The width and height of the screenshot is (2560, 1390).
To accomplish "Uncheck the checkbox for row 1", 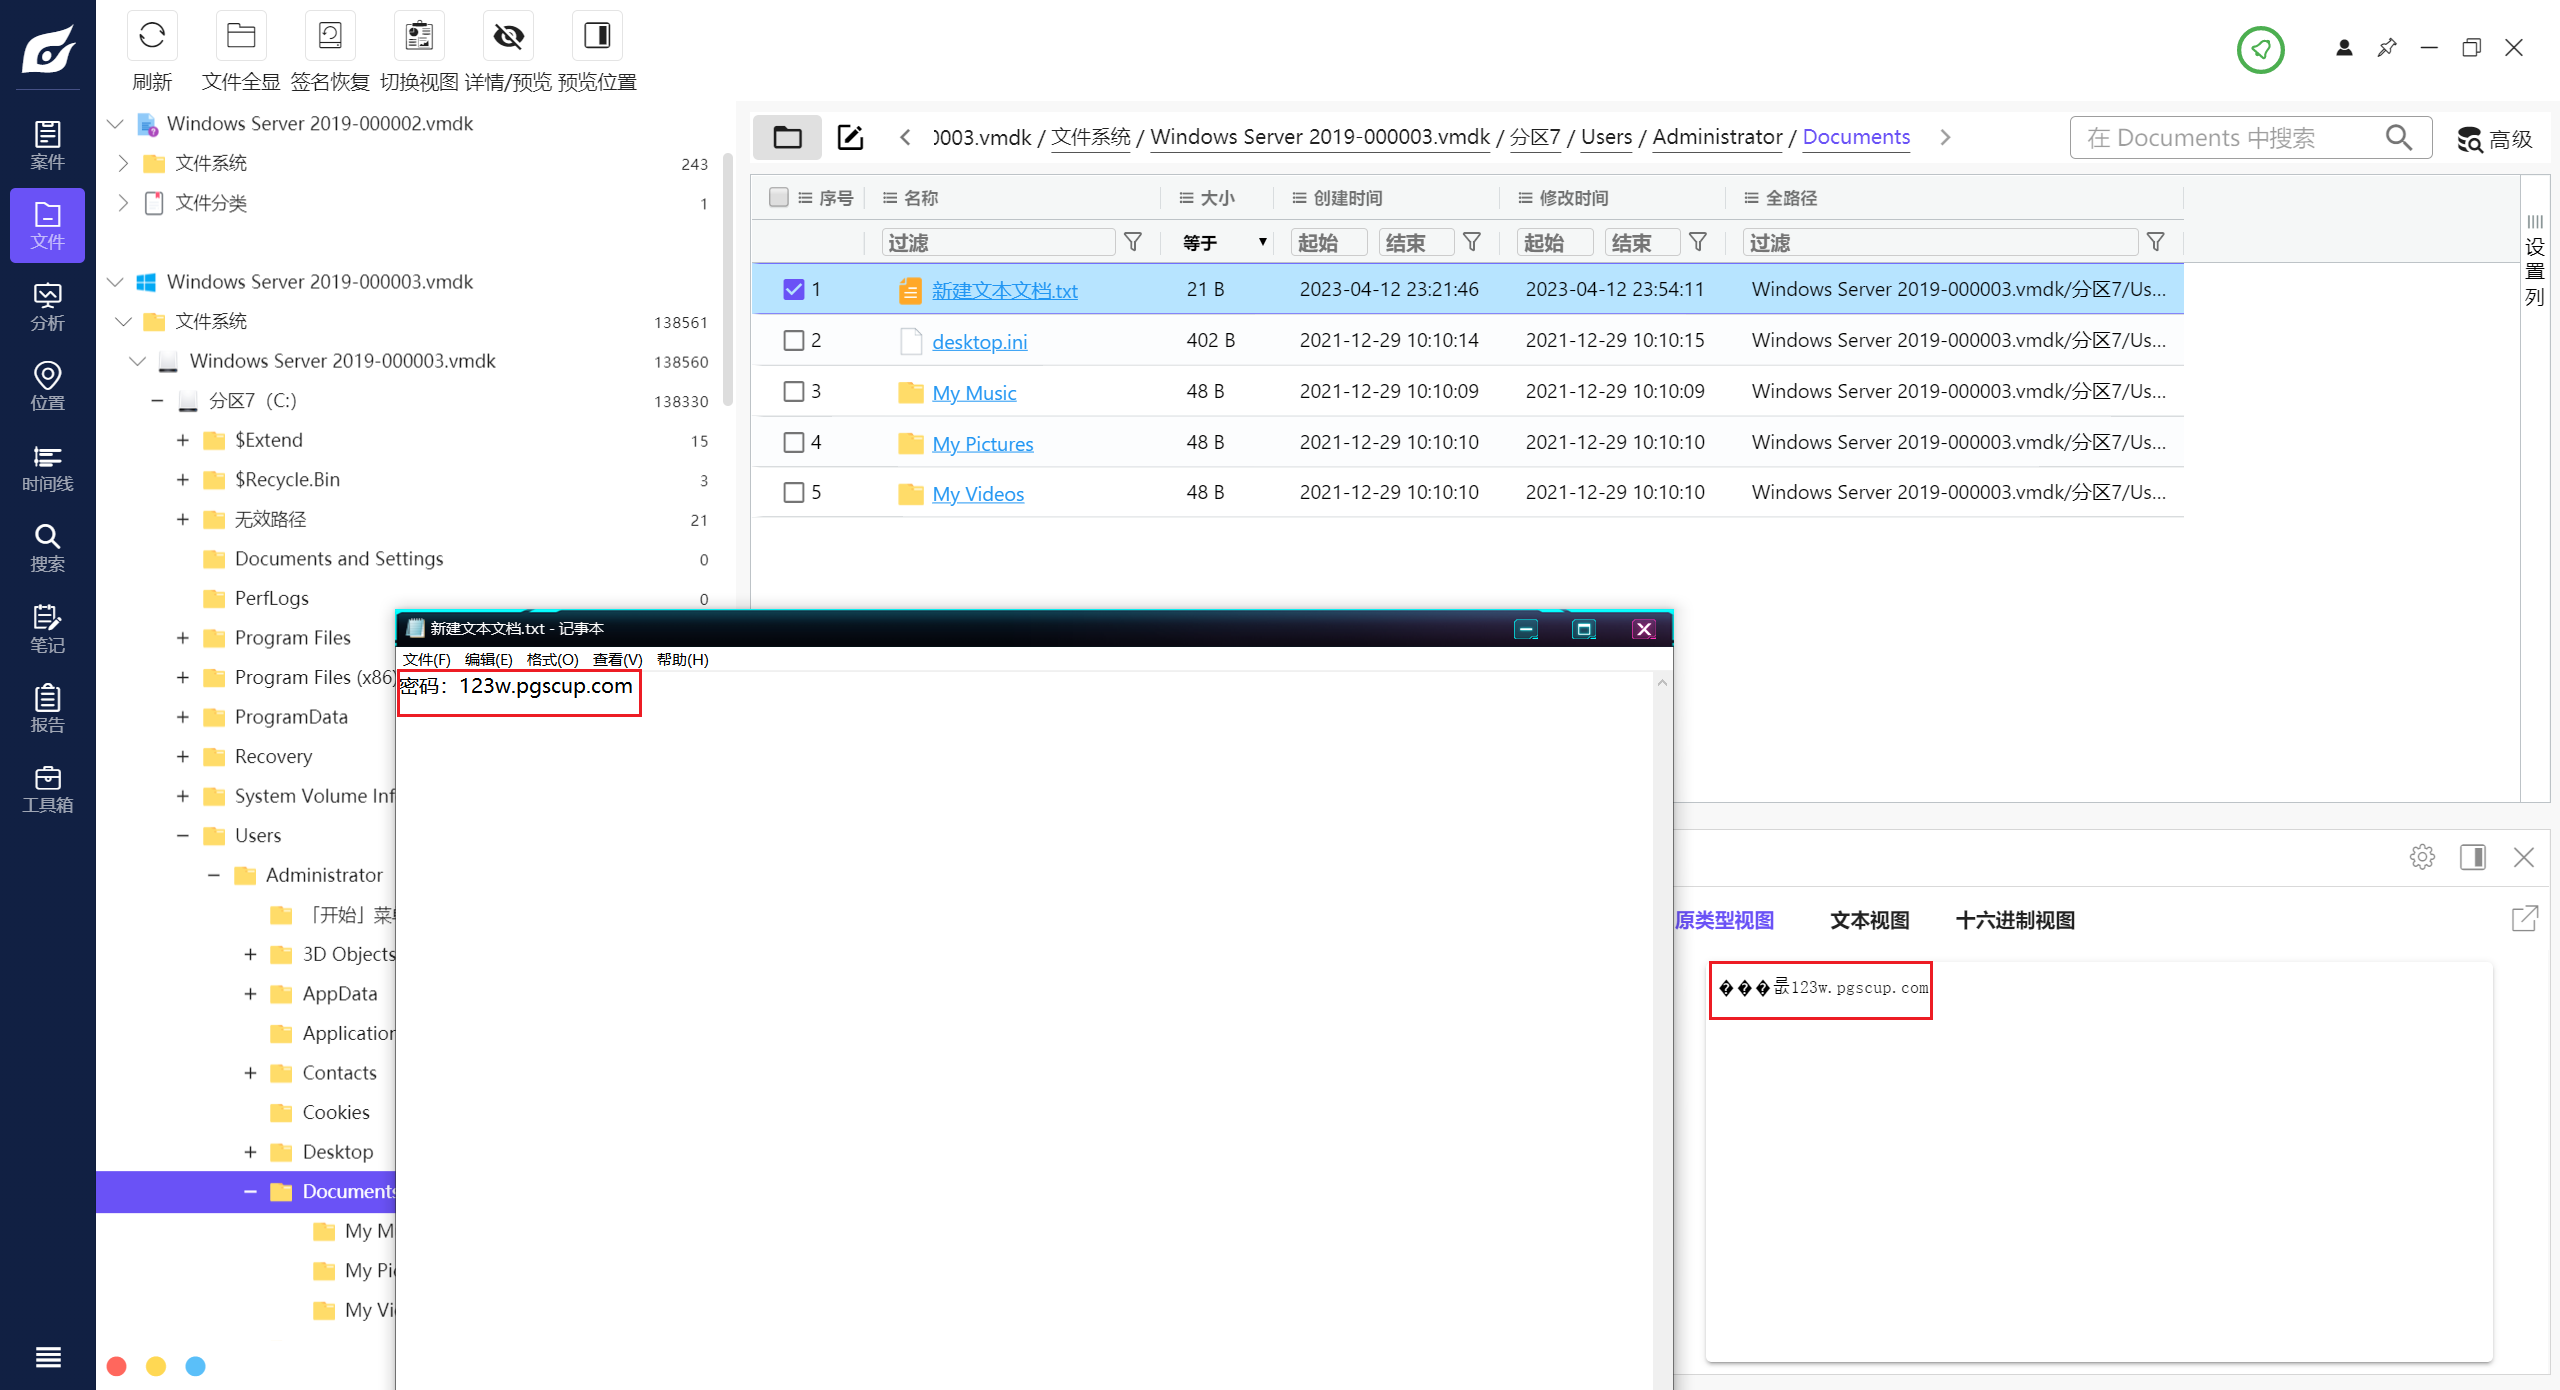I will pos(793,289).
